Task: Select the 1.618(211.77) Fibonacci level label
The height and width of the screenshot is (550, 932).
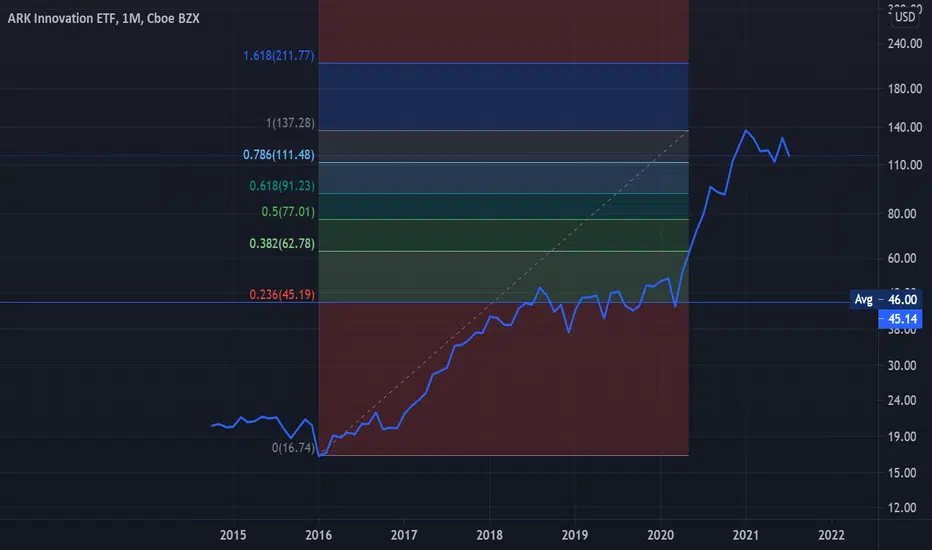Action: (279, 55)
